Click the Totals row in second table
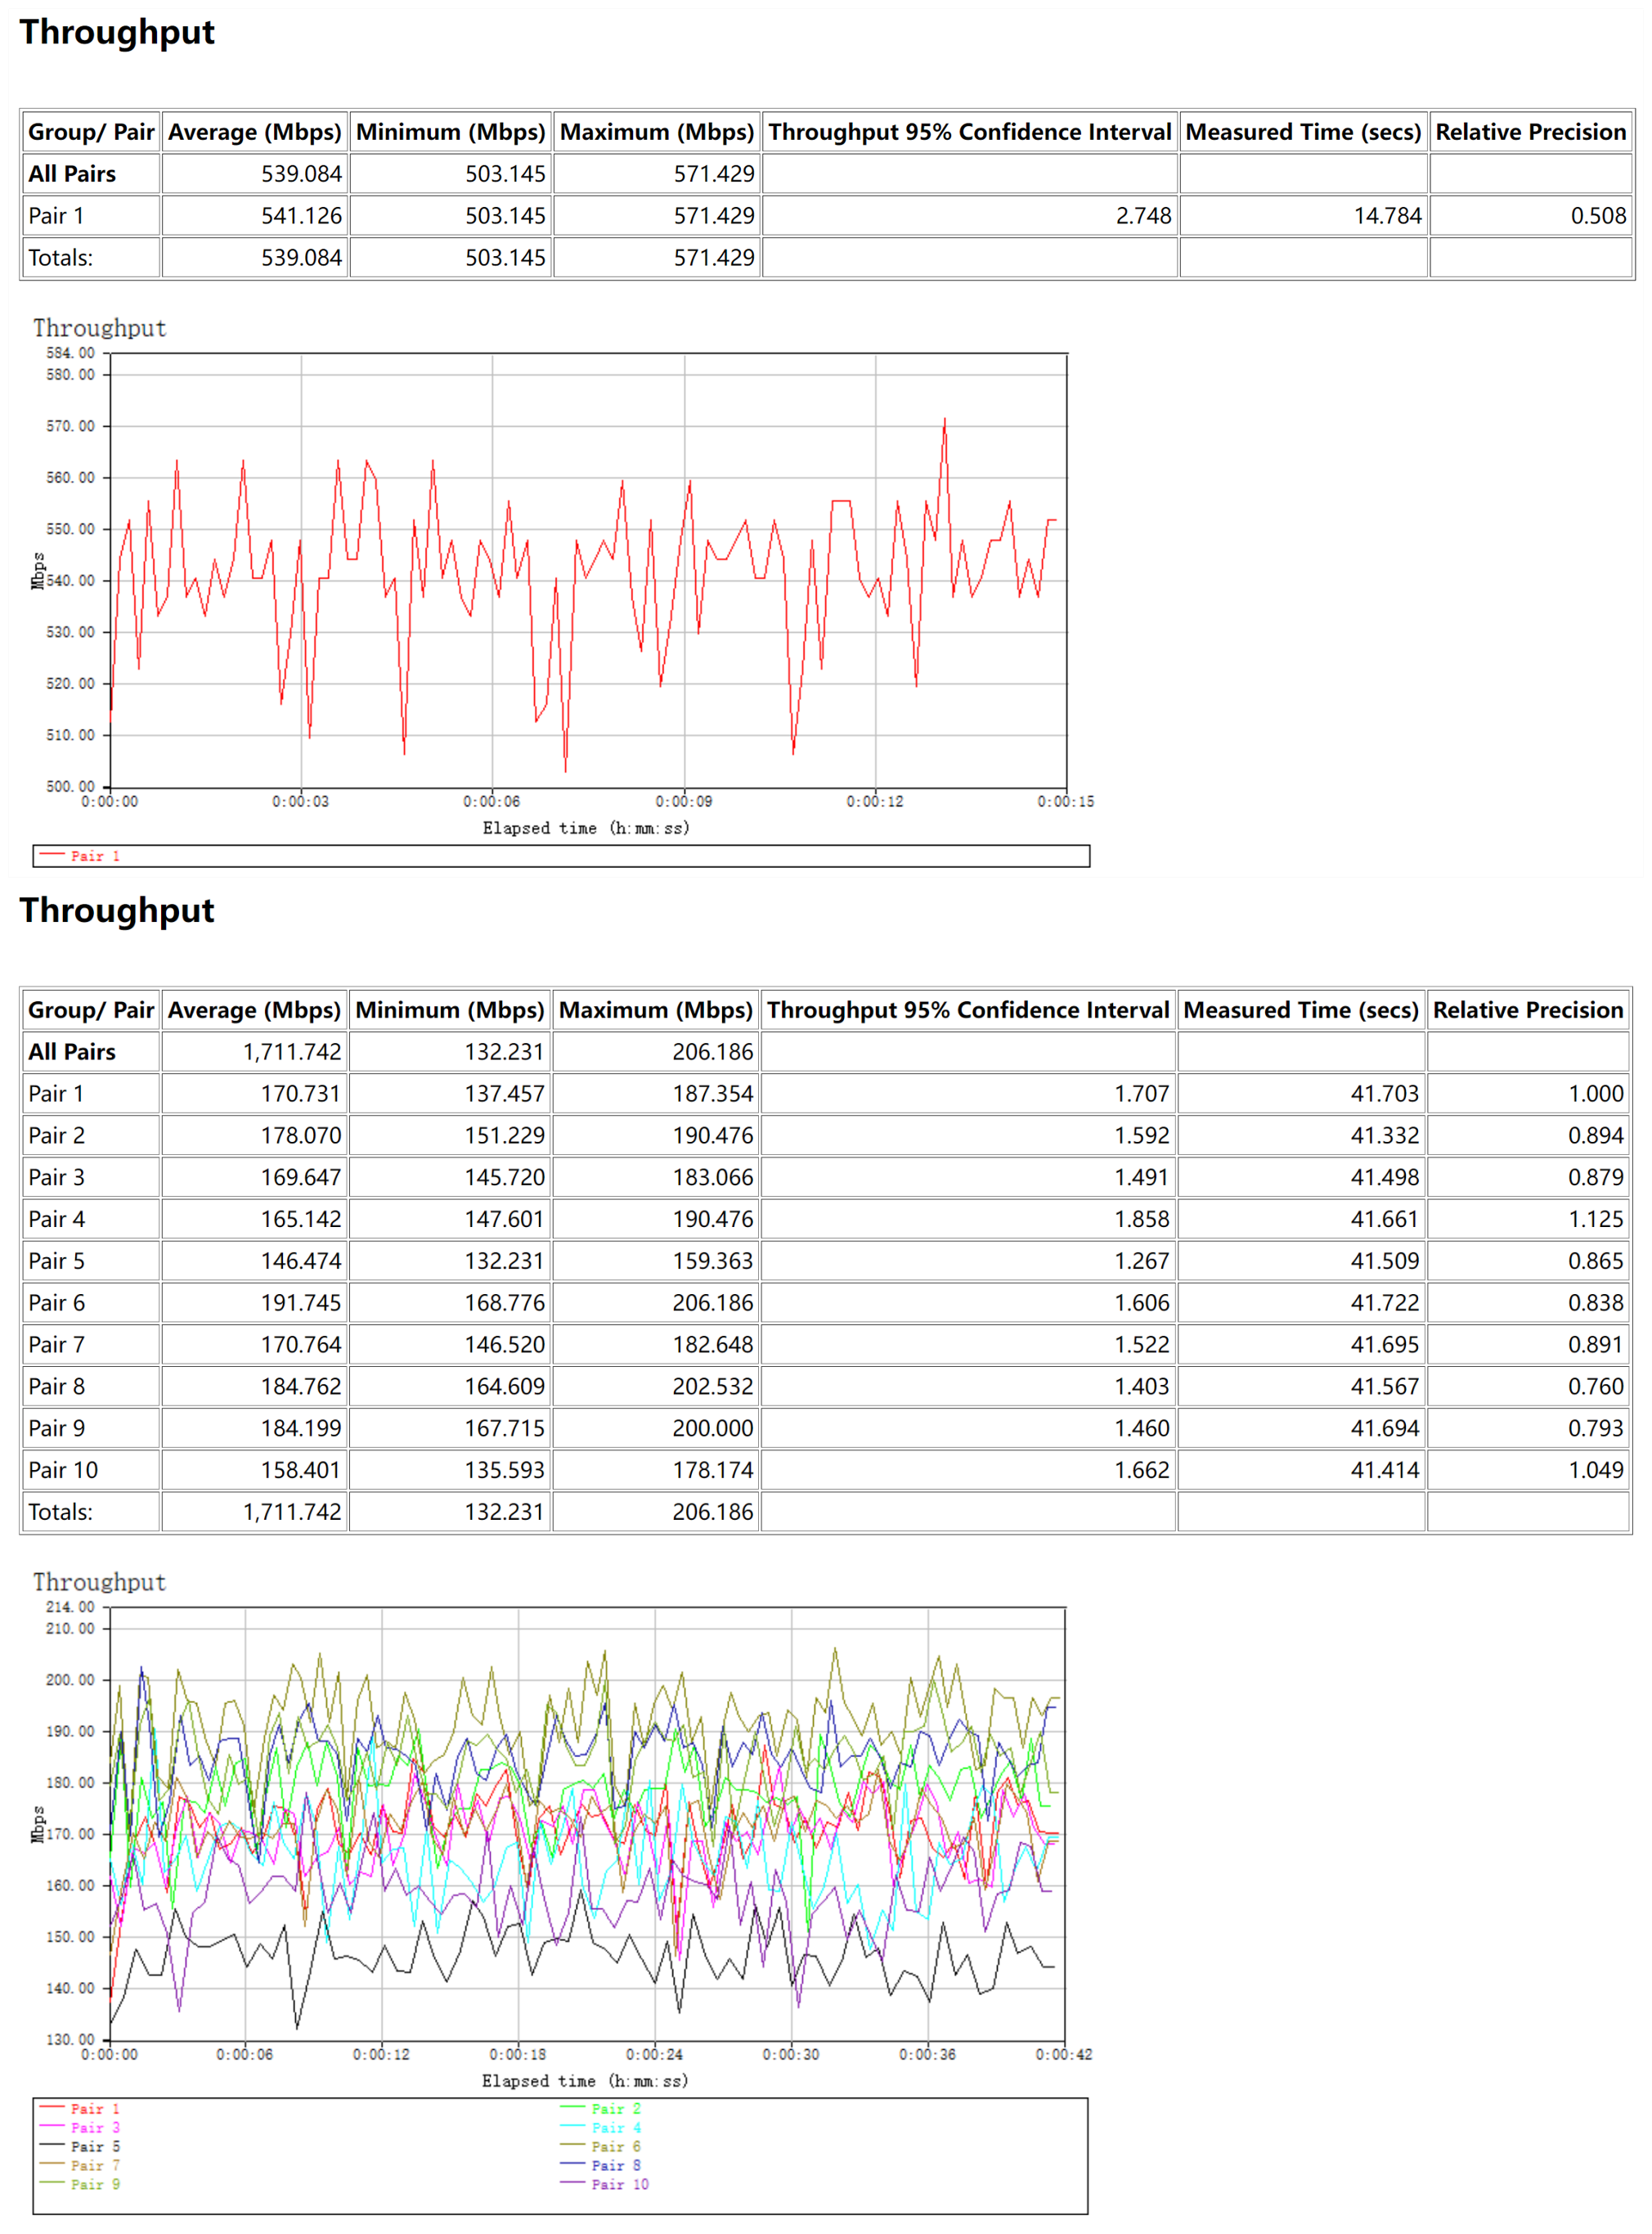Screen dimensions: 1652x2234 (60, 1512)
